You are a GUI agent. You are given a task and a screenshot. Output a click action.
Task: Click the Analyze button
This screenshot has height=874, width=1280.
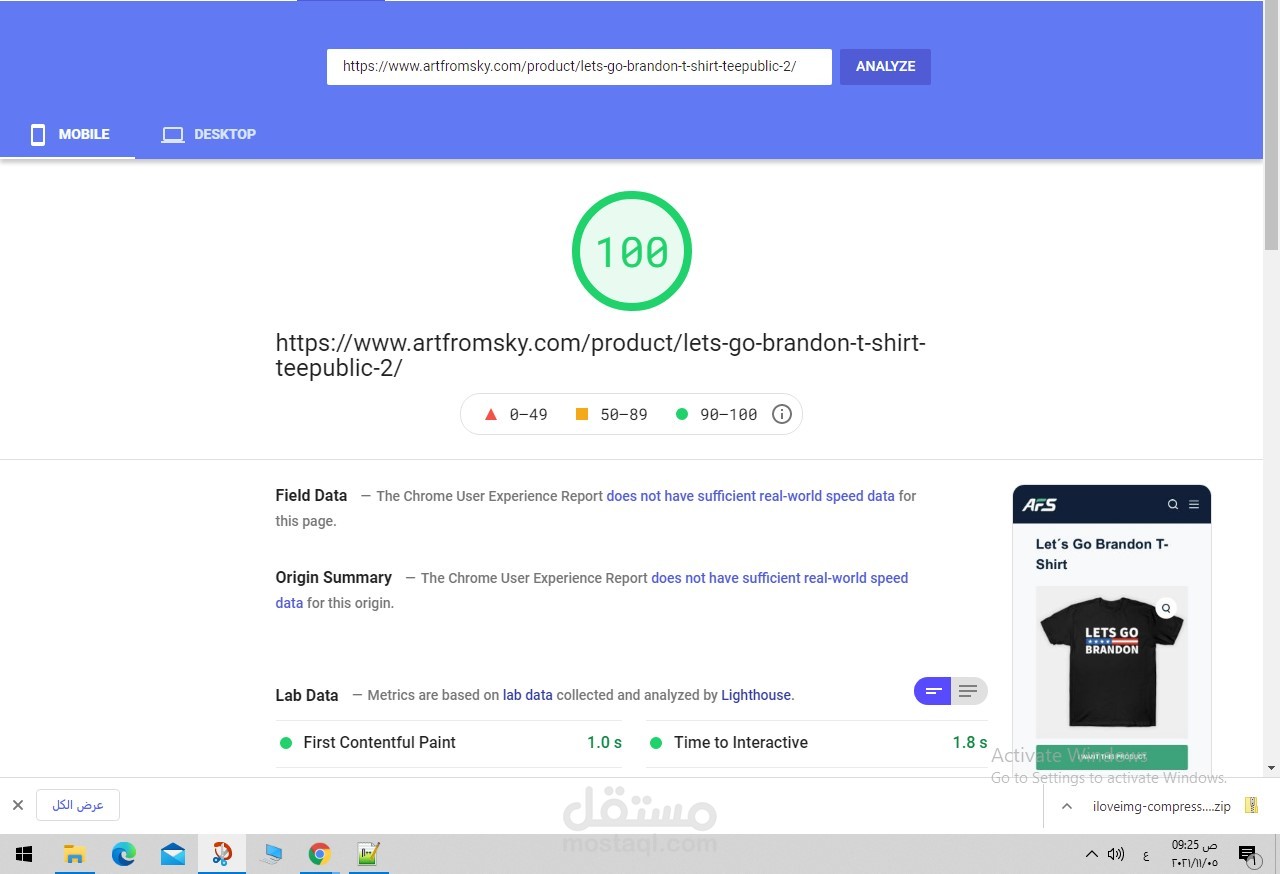(x=884, y=66)
